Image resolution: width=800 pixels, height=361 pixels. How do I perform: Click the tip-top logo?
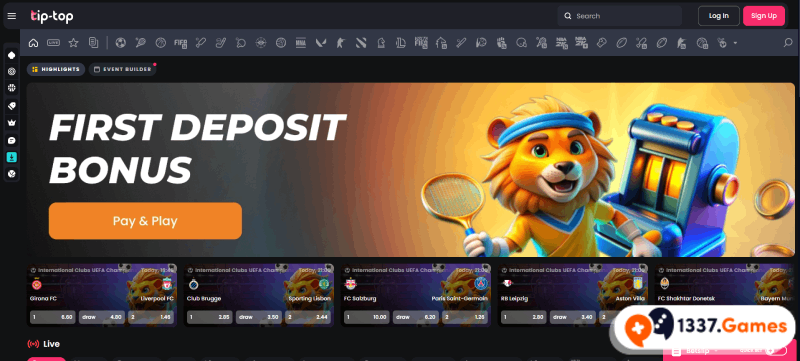(x=52, y=16)
